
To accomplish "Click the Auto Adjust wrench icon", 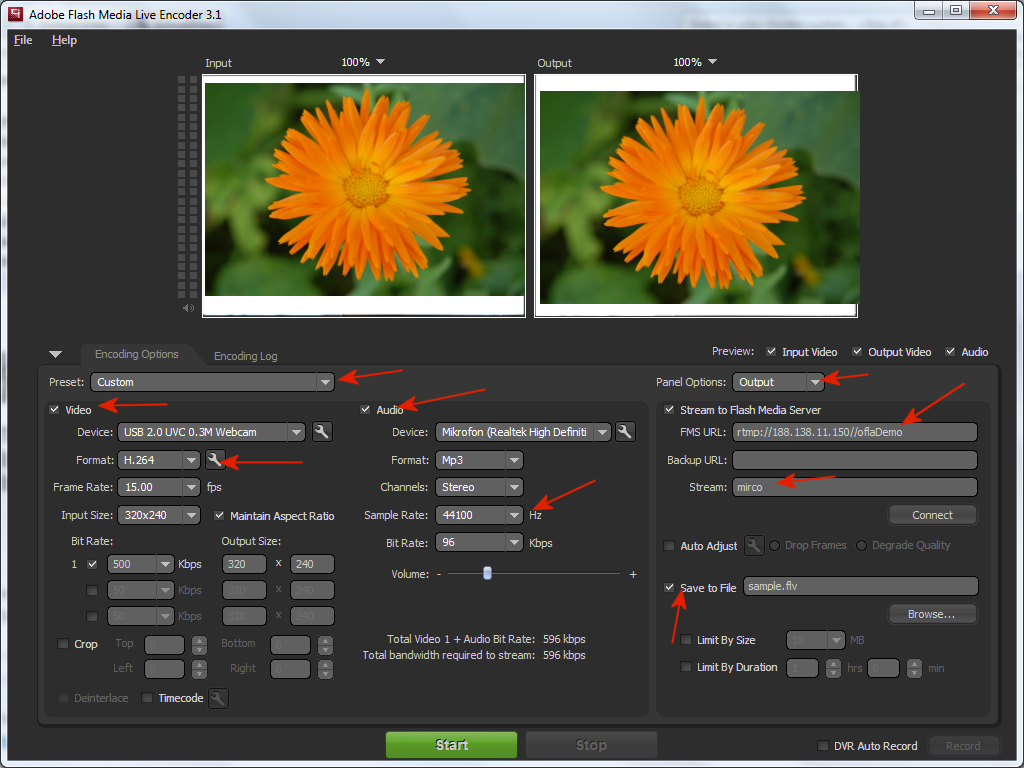I will [754, 545].
